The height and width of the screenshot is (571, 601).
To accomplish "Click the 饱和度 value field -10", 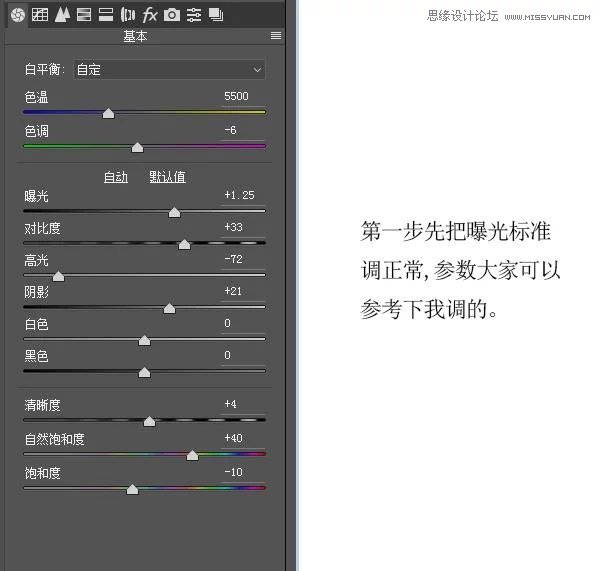I will click(x=243, y=472).
